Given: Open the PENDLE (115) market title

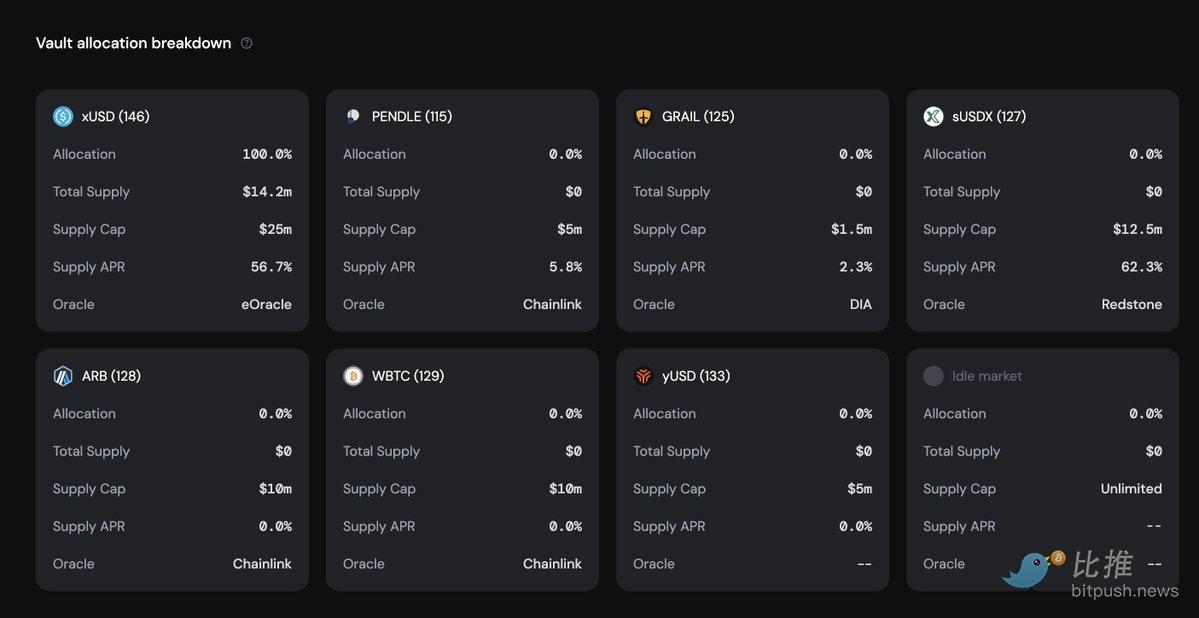Looking at the screenshot, I should [x=411, y=116].
